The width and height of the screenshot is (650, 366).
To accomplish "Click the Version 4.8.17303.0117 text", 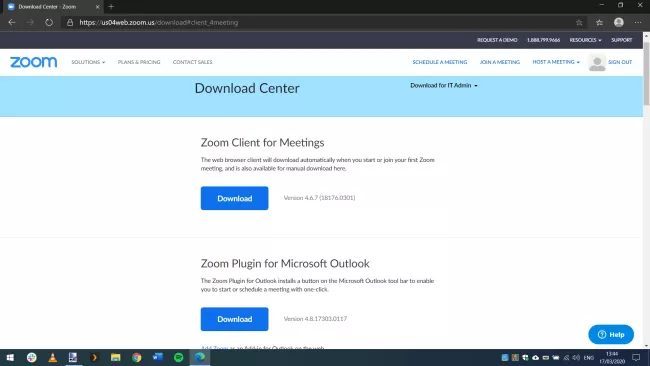I will pyautogui.click(x=315, y=319).
